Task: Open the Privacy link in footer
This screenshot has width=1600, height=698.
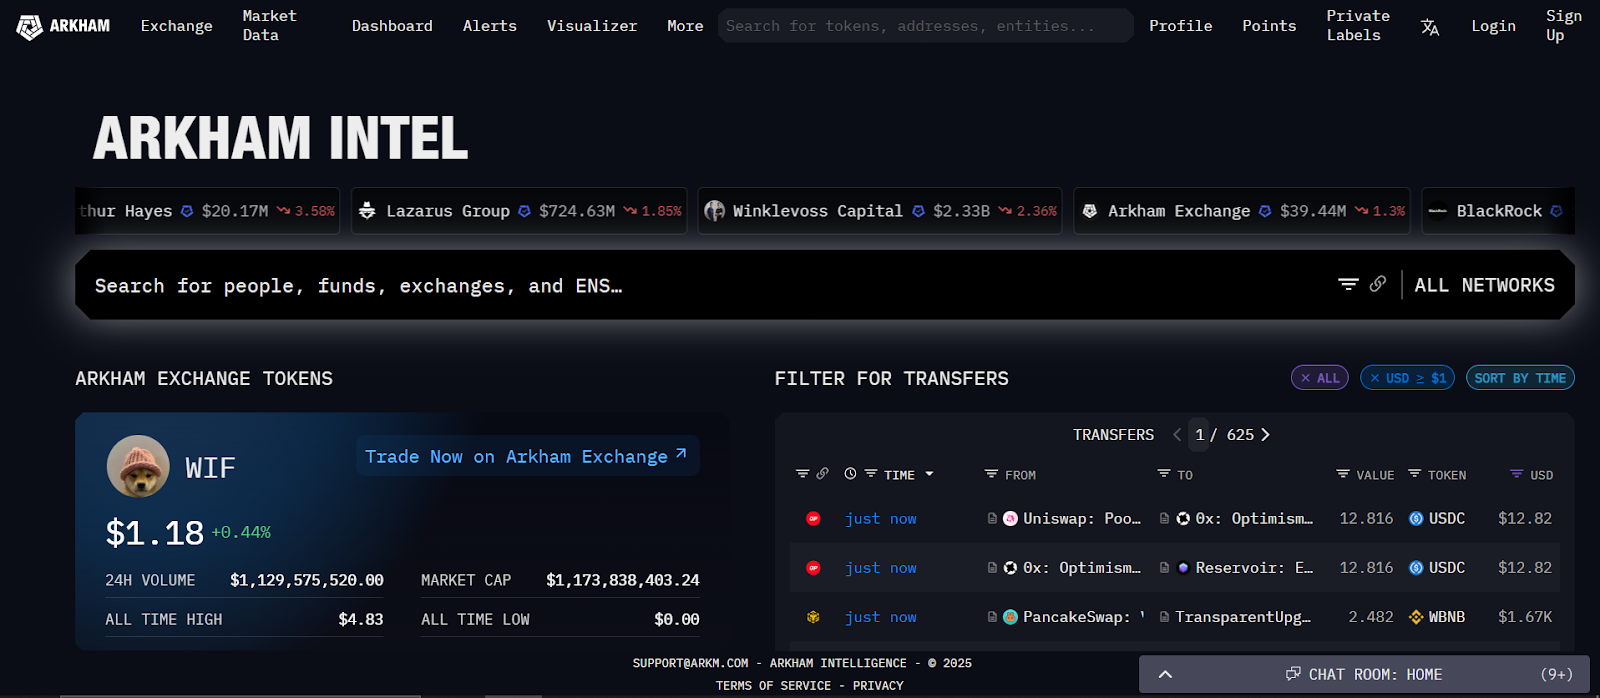Action: click(x=878, y=686)
